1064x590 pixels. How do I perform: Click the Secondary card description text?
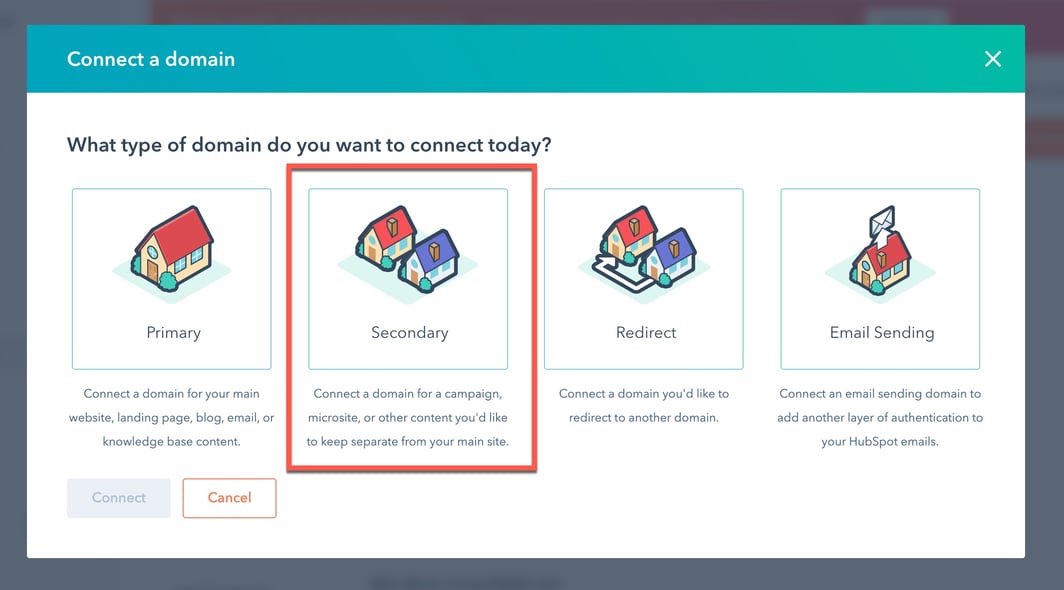click(x=408, y=417)
